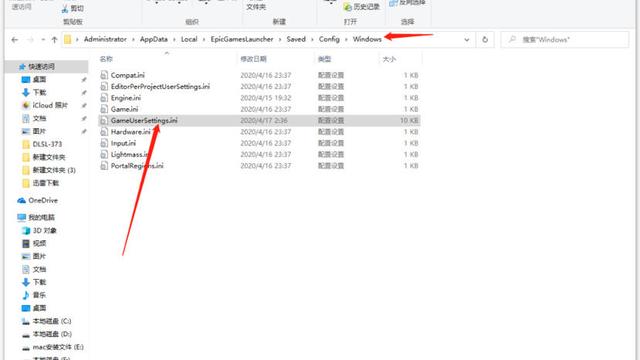Click the Input.ini file icon
Image resolution: width=640 pixels, height=360 pixels.
coord(104,143)
